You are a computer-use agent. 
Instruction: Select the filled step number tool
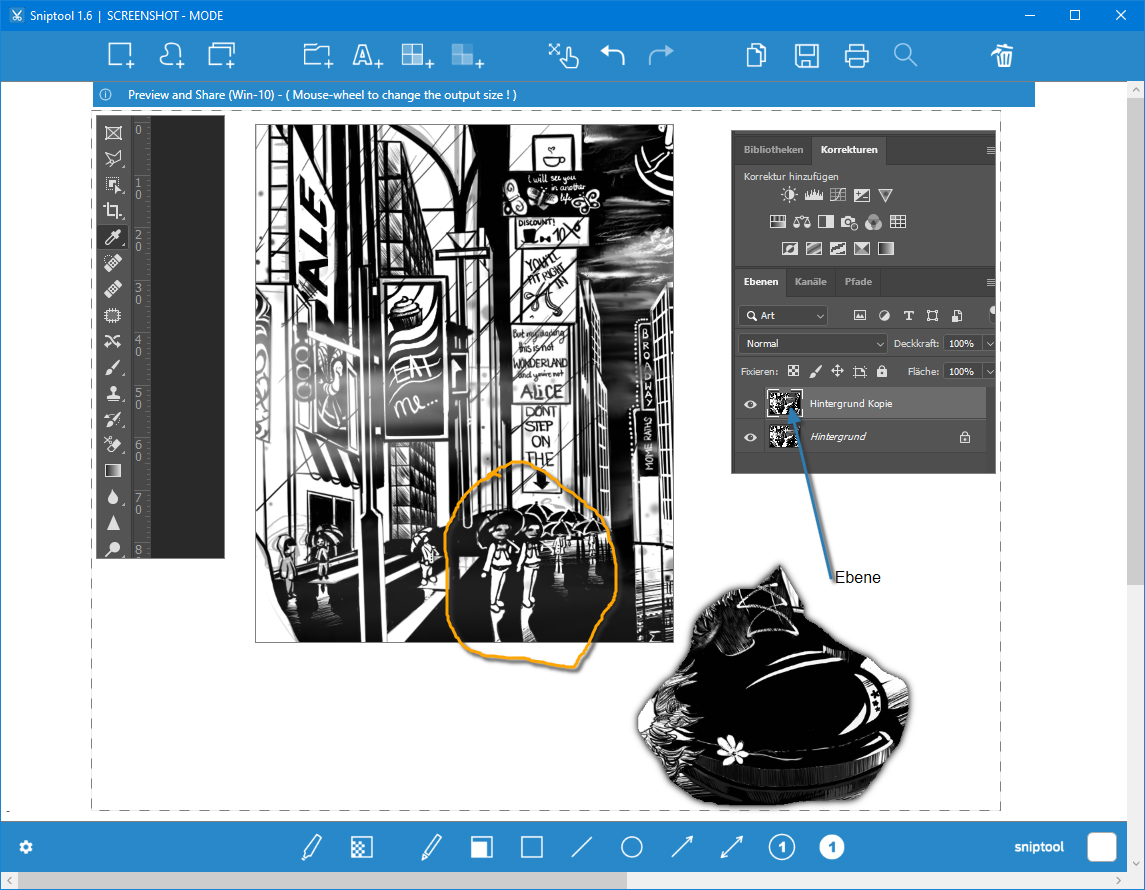tap(832, 847)
